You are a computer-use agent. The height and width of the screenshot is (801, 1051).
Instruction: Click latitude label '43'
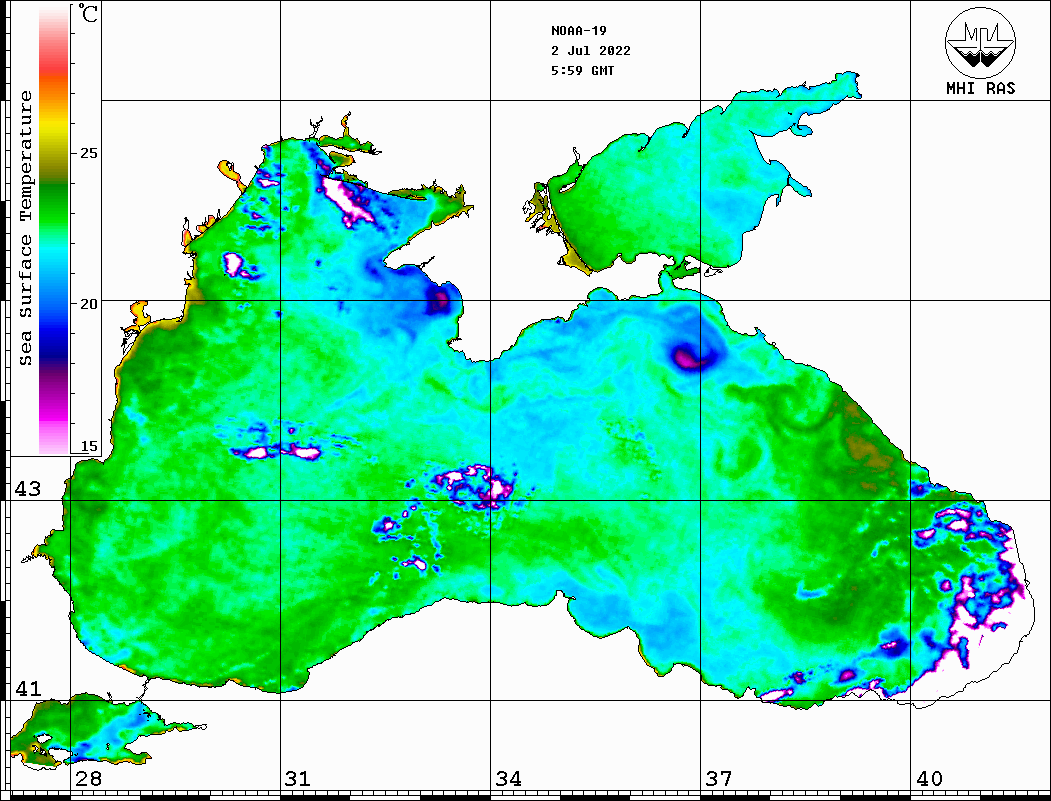point(28,489)
